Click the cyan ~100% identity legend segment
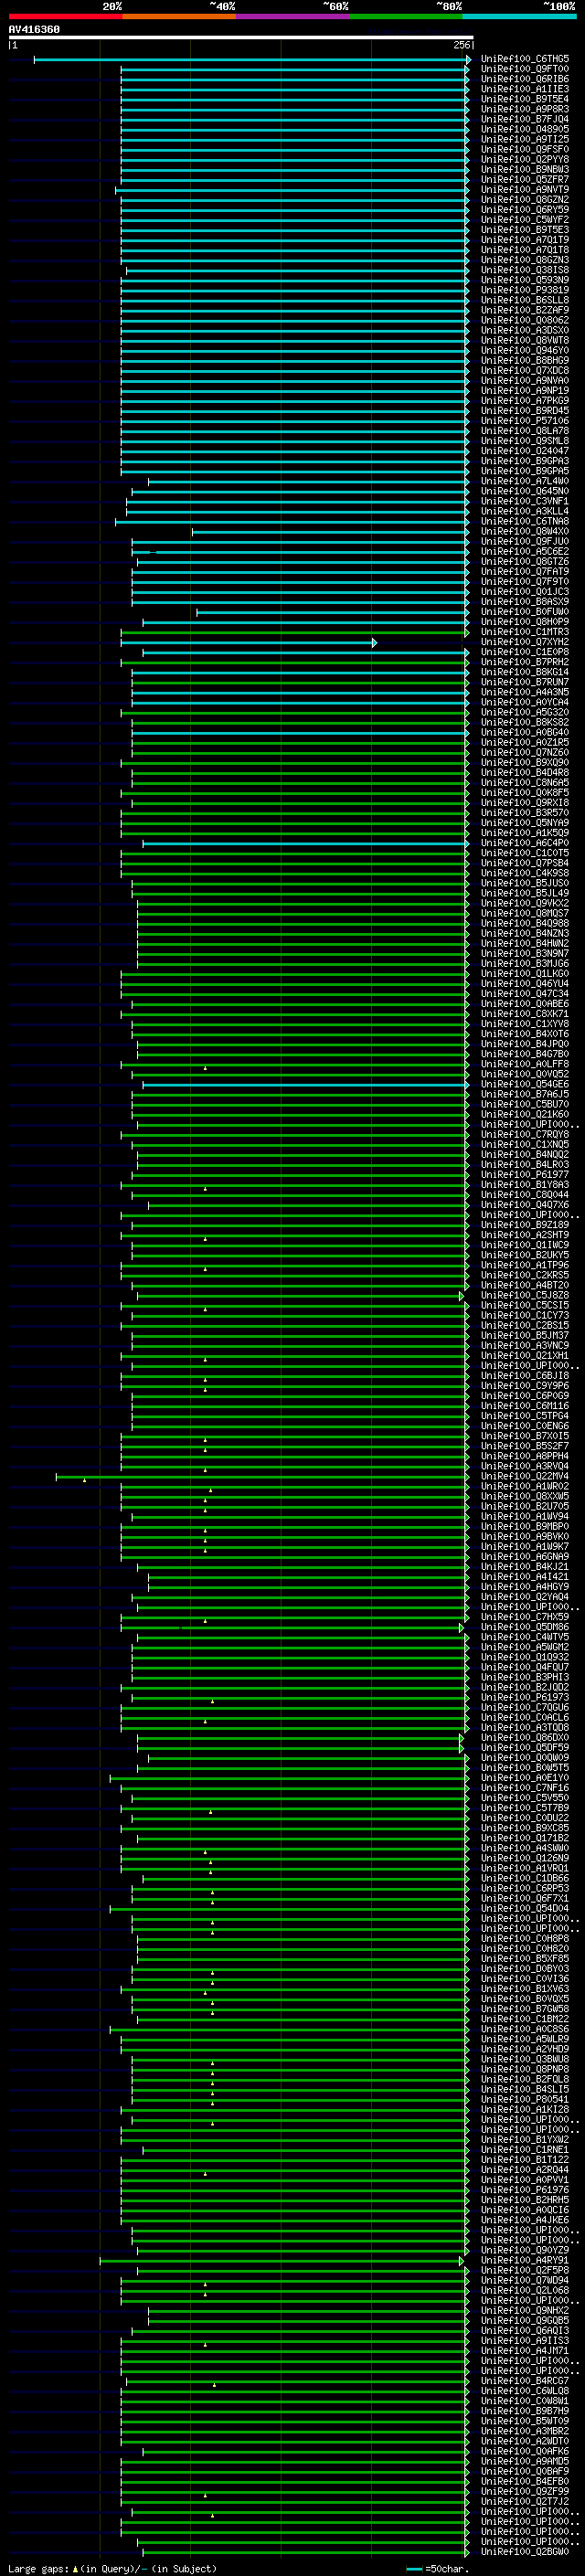 519,16
